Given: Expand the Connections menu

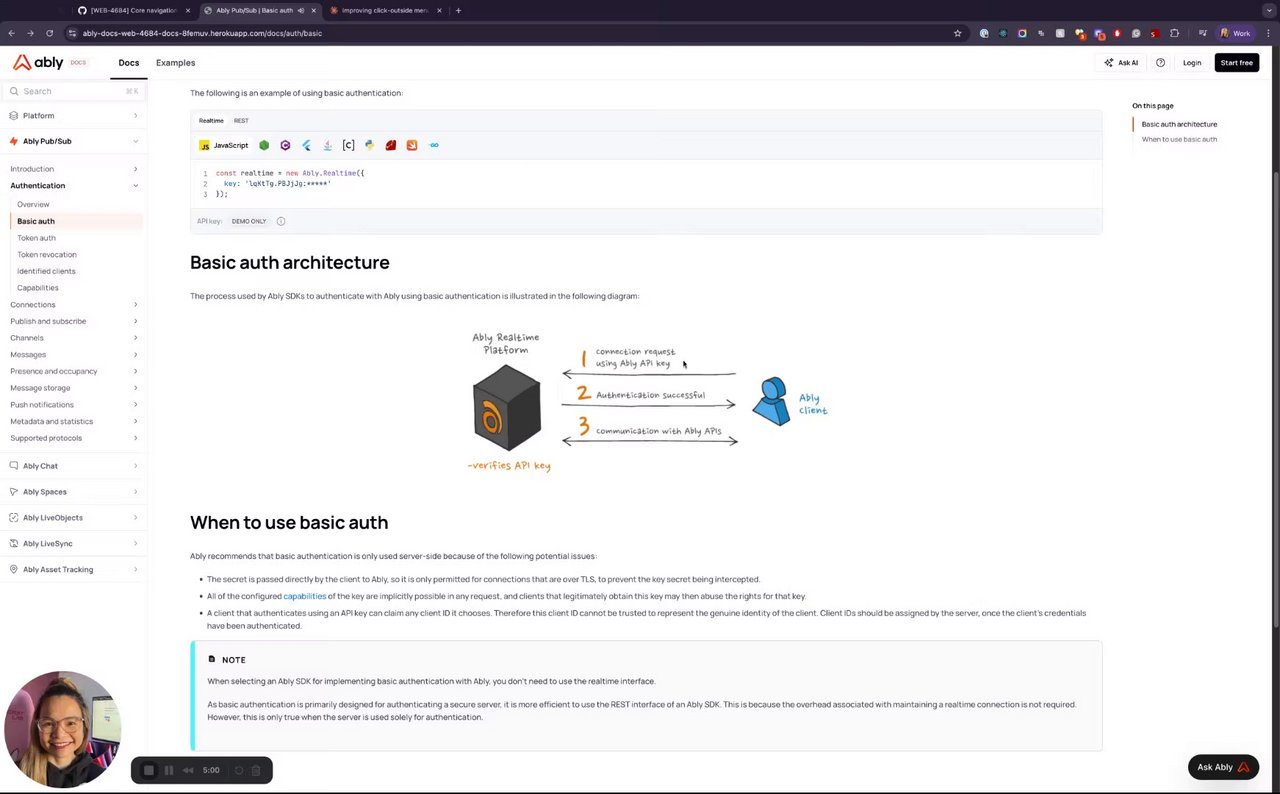Looking at the screenshot, I should 74,305.
